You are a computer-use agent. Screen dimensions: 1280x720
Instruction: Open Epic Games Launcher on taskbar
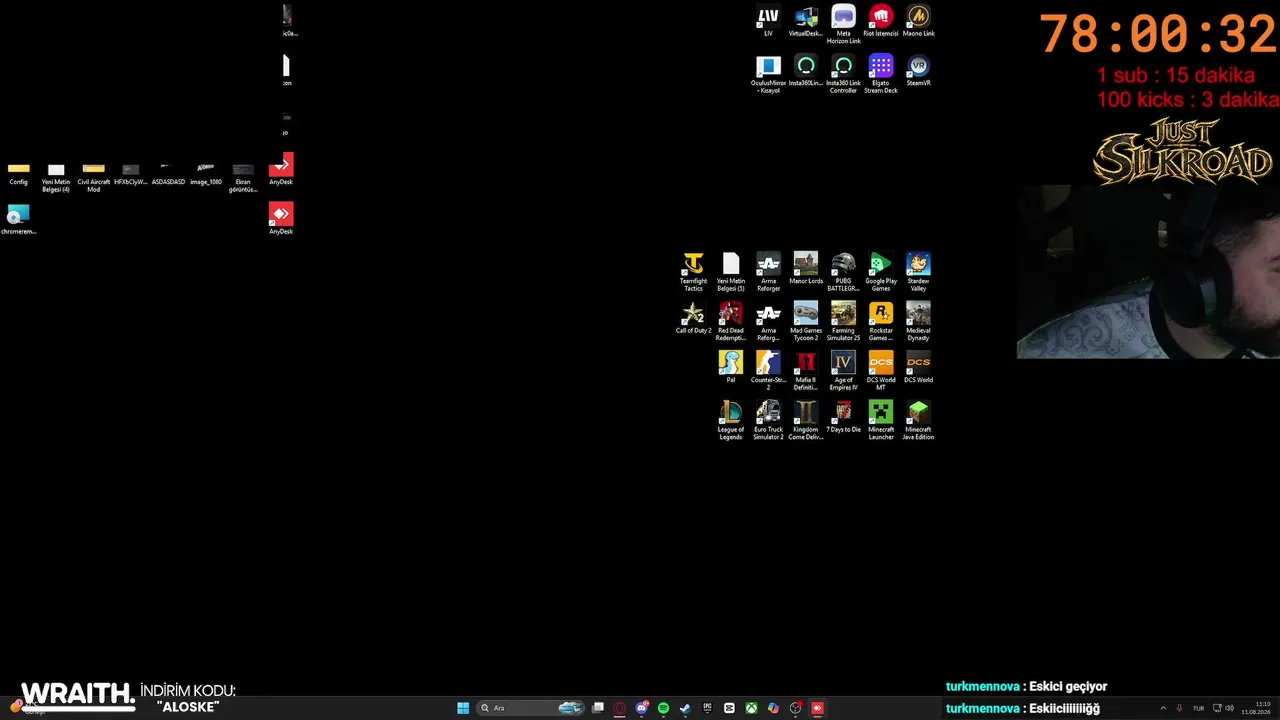(x=707, y=708)
